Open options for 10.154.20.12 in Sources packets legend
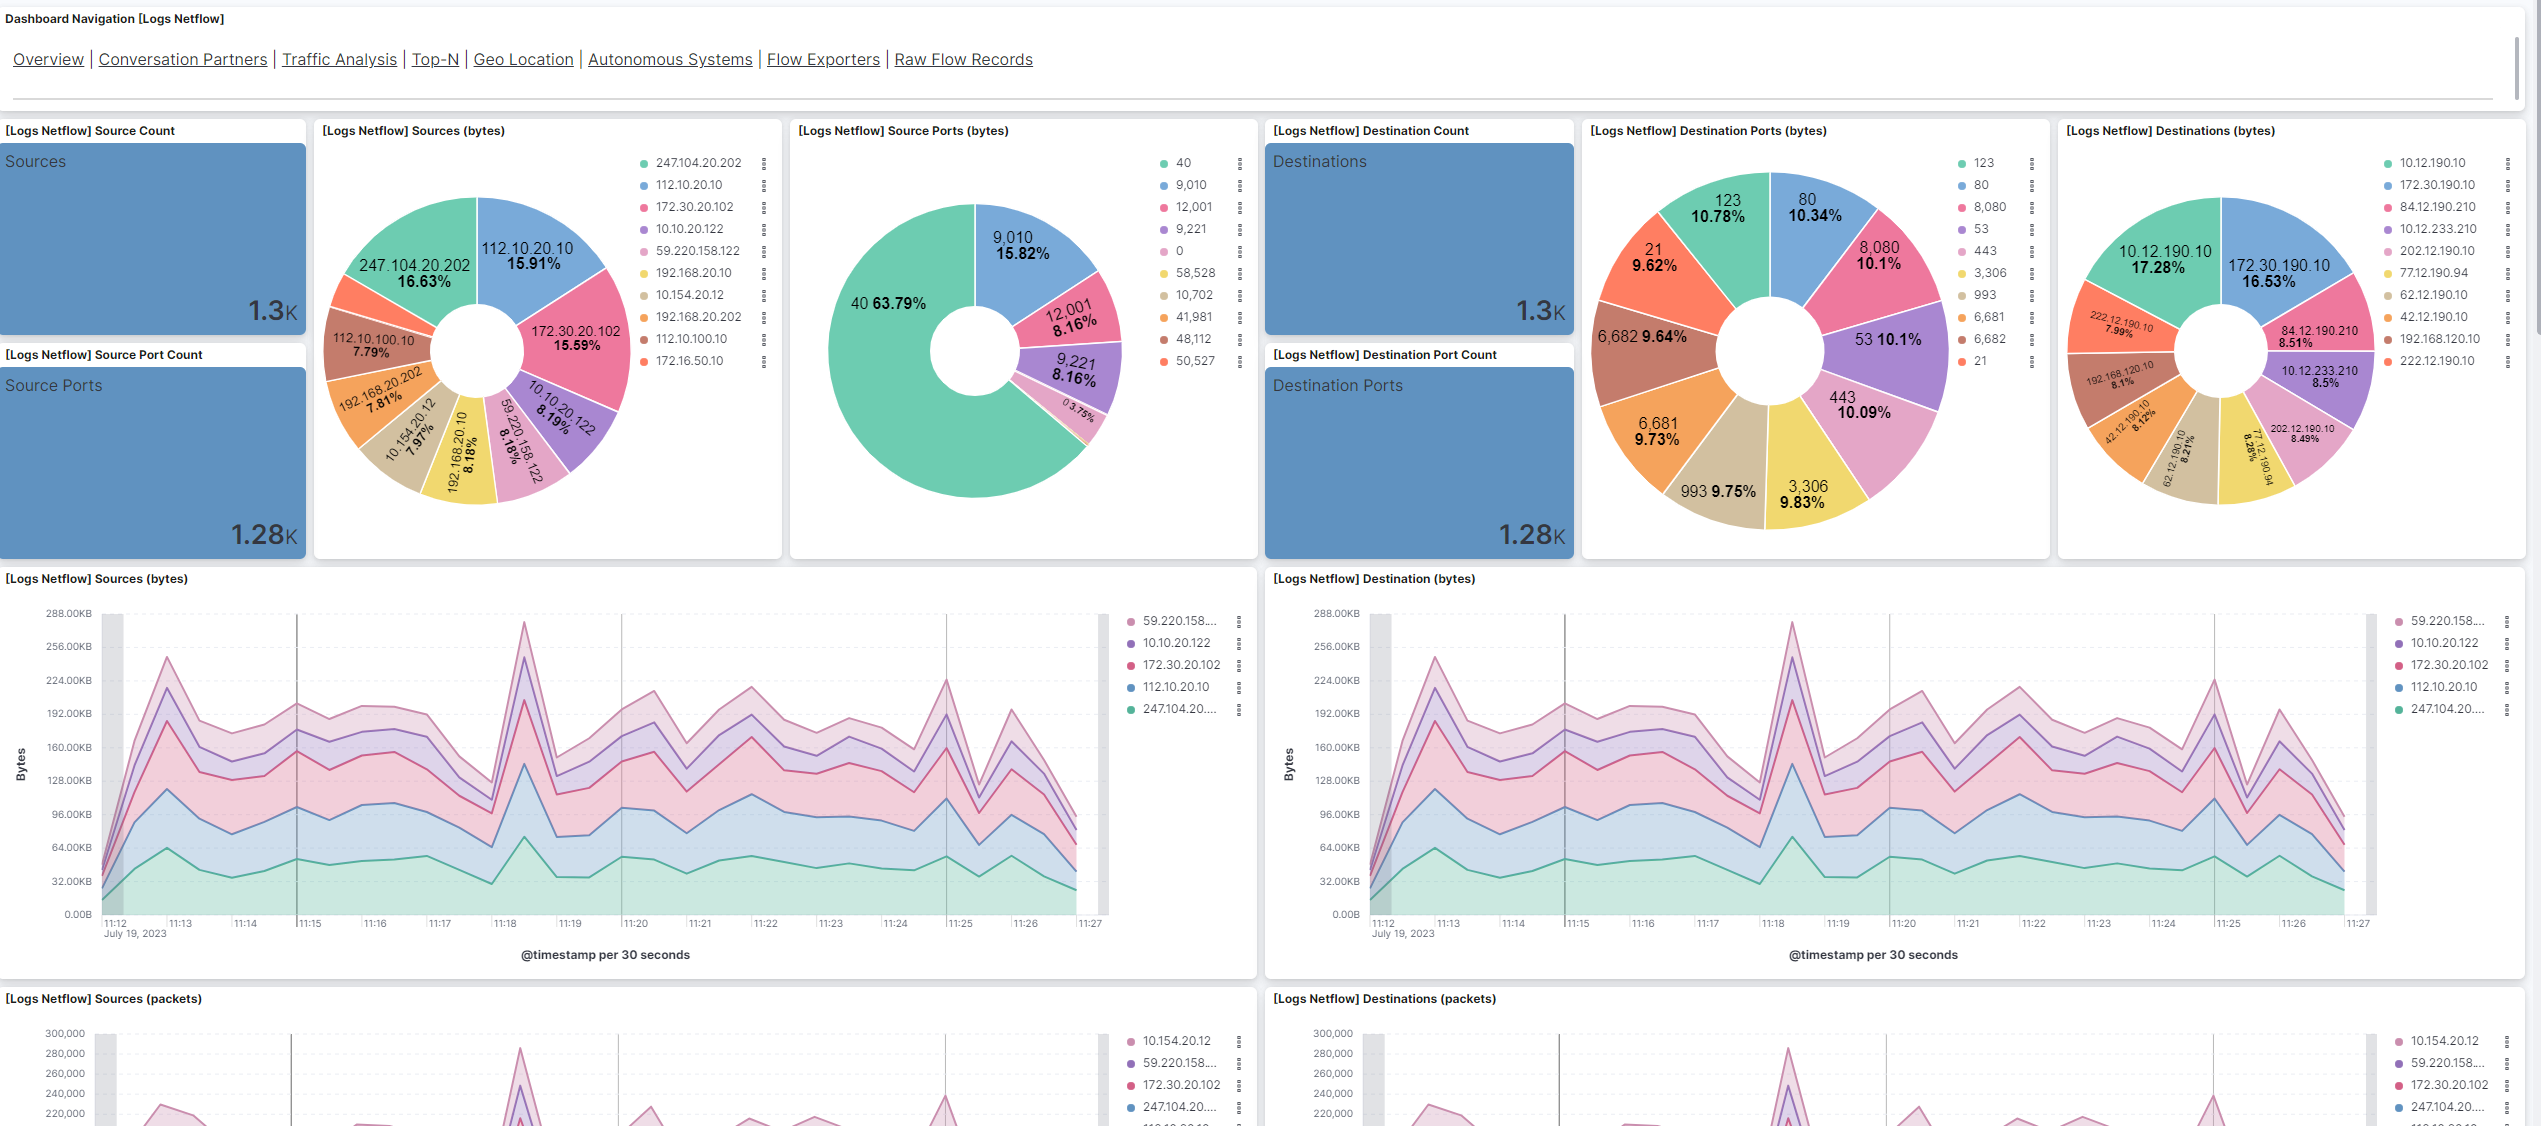 click(x=1239, y=1041)
